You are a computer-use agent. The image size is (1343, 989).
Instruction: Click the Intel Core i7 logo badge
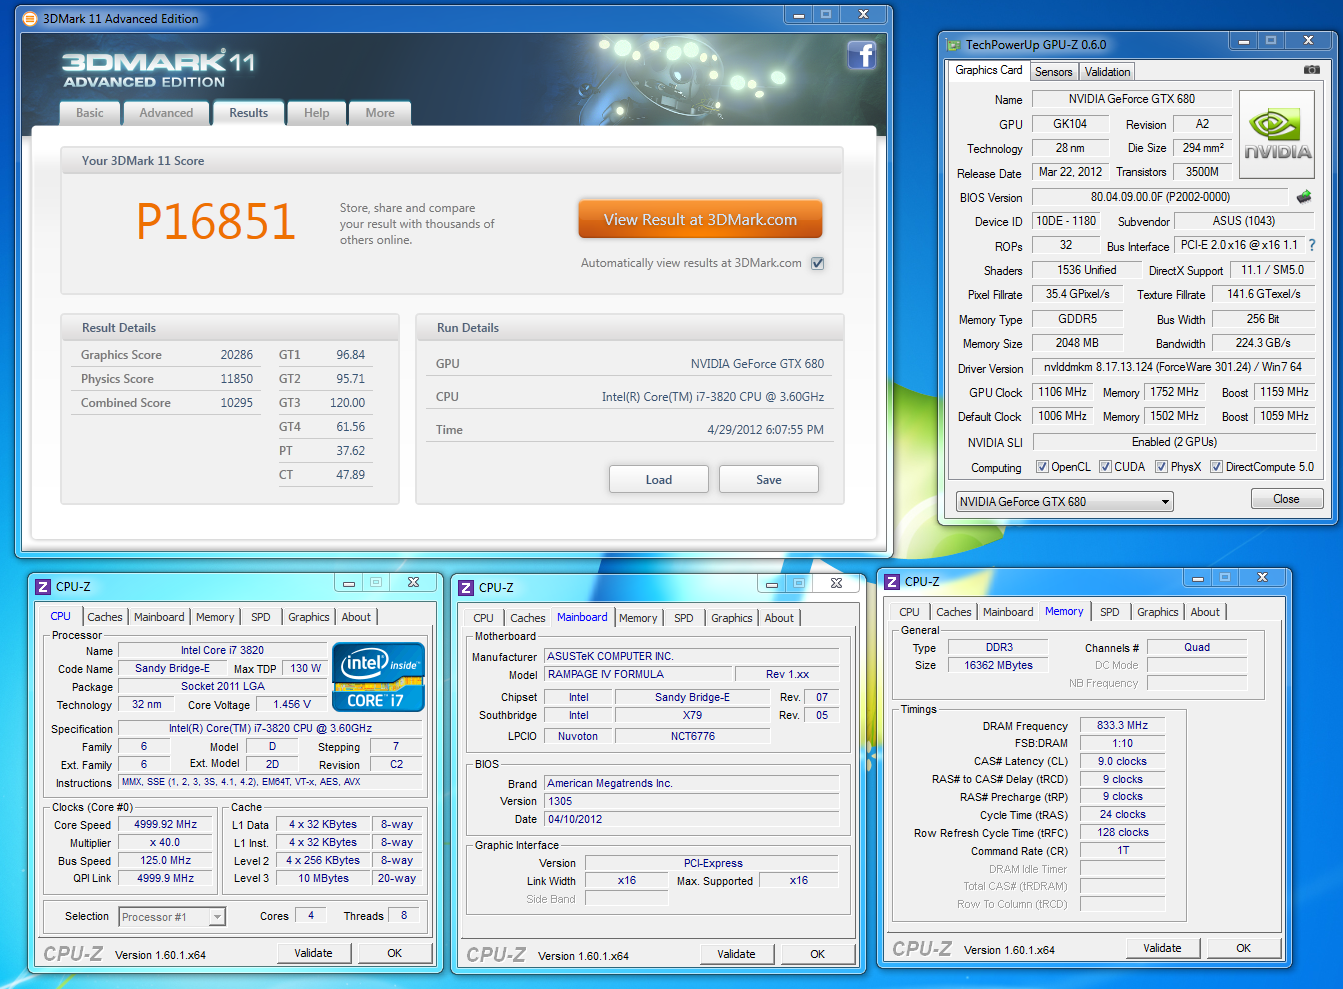tap(379, 677)
